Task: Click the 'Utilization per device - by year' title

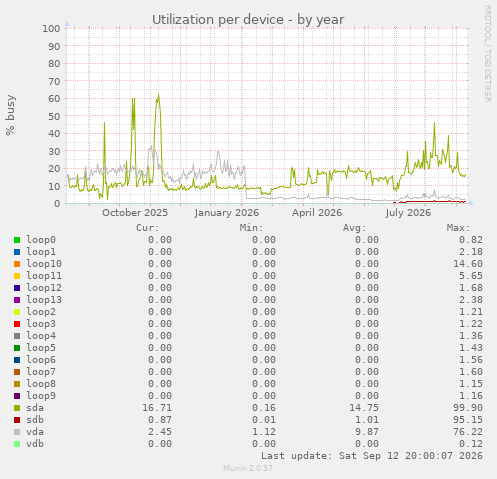Action: (248, 20)
